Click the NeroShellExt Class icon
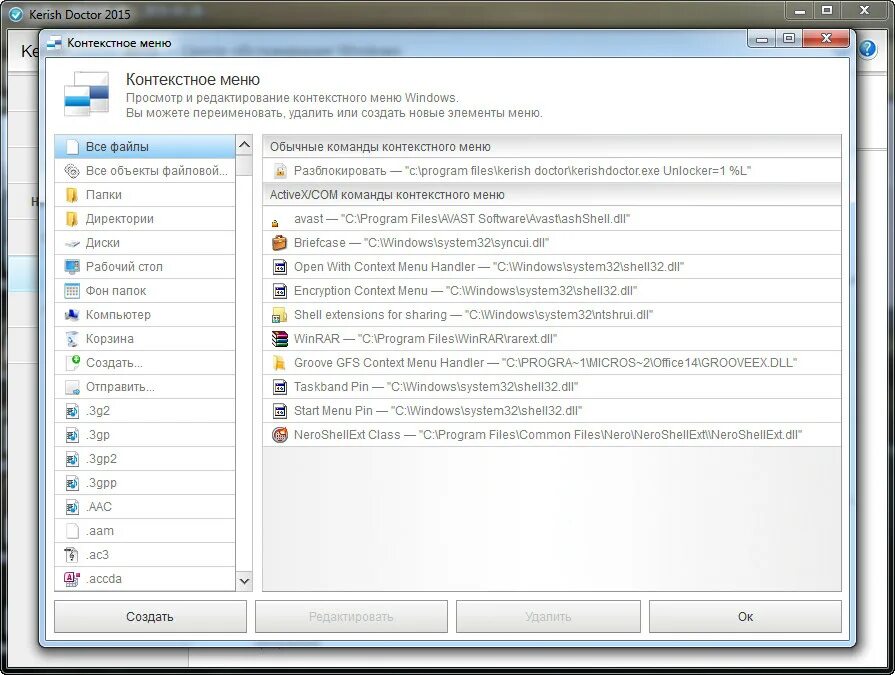The width and height of the screenshot is (895, 675). coord(280,435)
